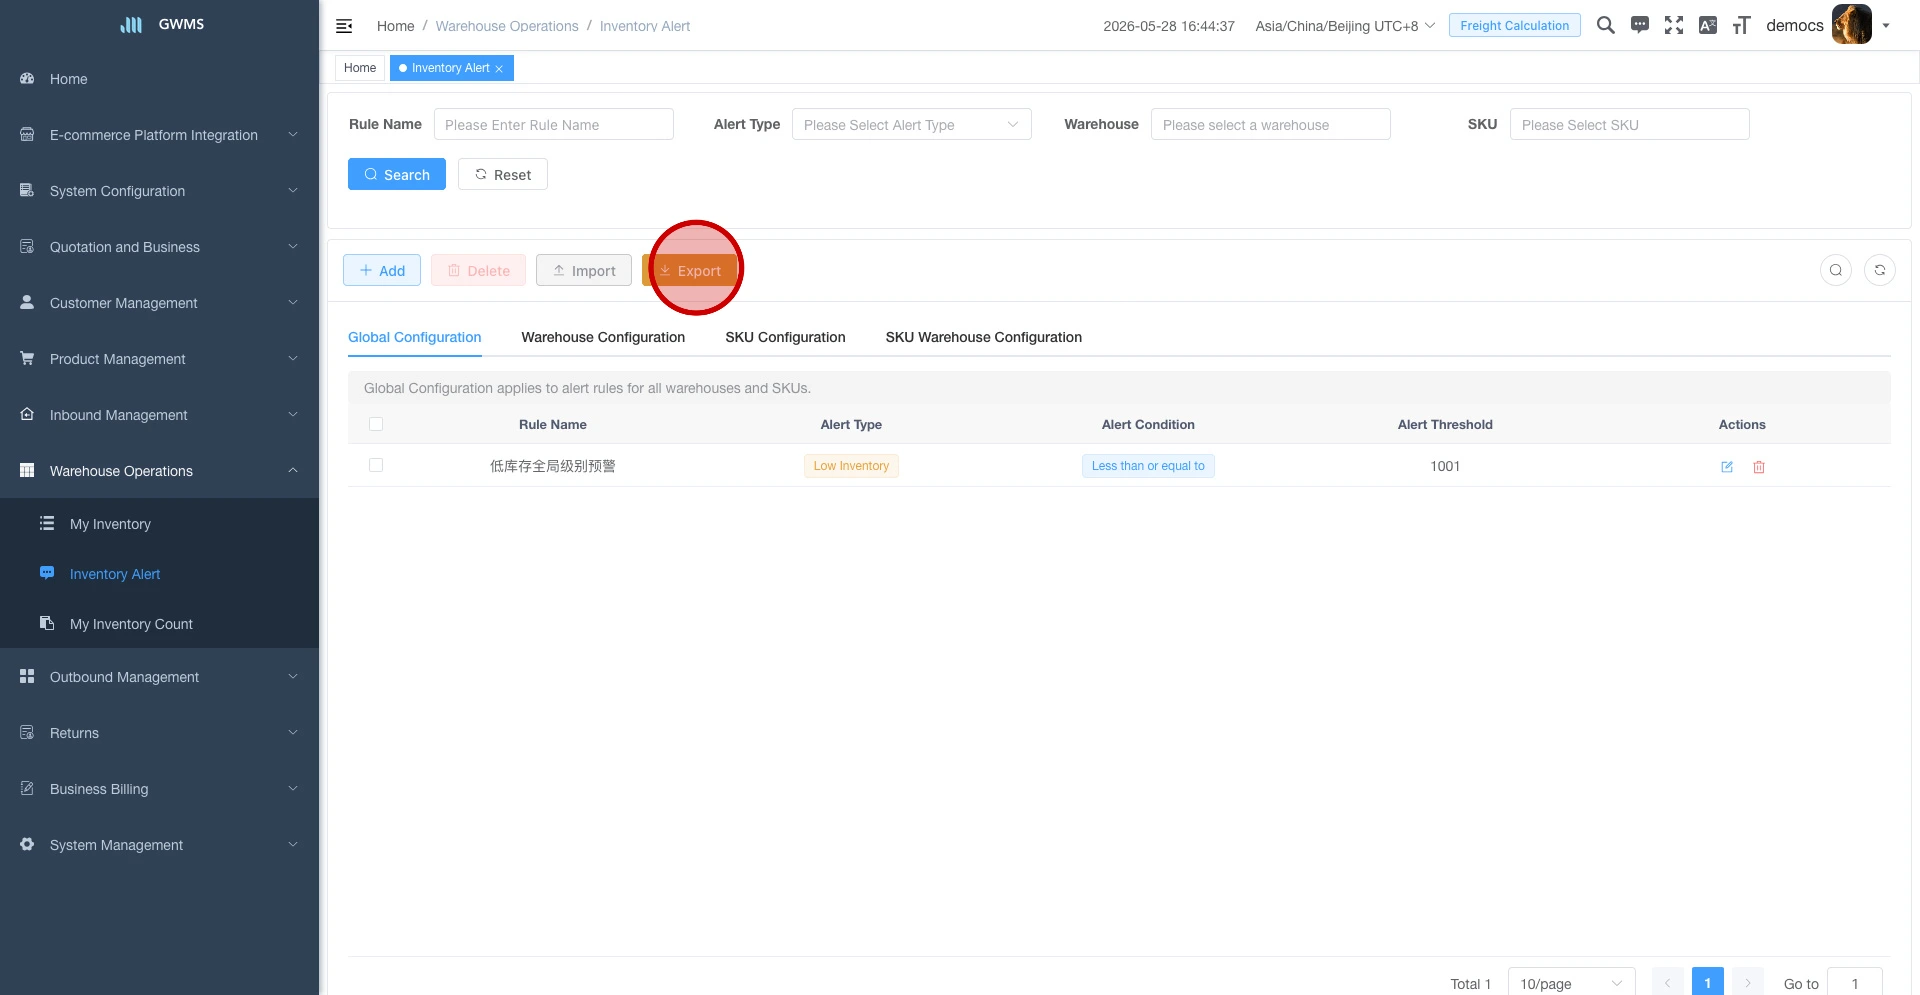Collapse the sidebar with hamburger icon
This screenshot has width=1920, height=995.
pos(344,26)
